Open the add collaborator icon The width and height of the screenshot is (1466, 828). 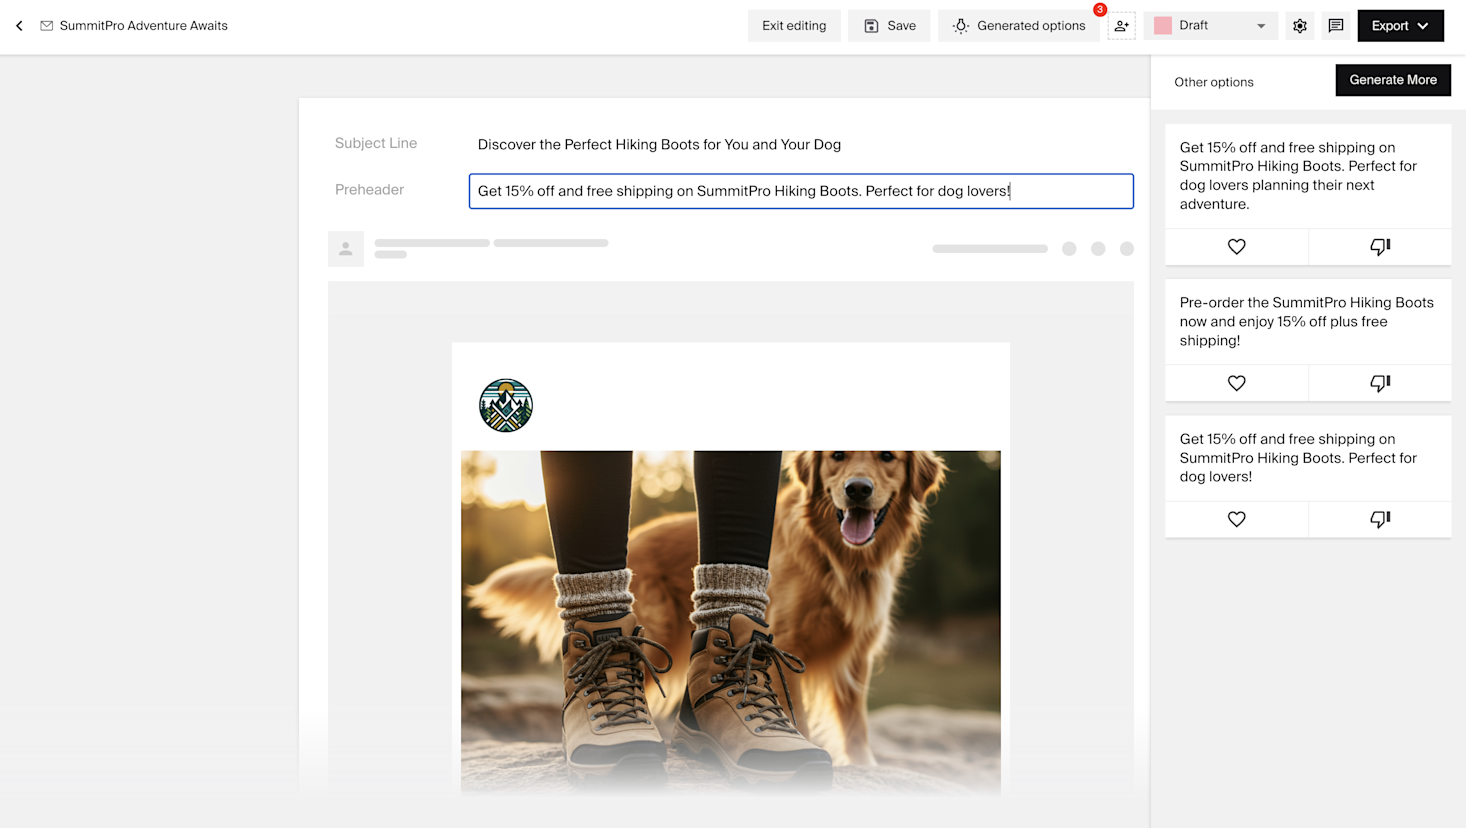pyautogui.click(x=1122, y=26)
